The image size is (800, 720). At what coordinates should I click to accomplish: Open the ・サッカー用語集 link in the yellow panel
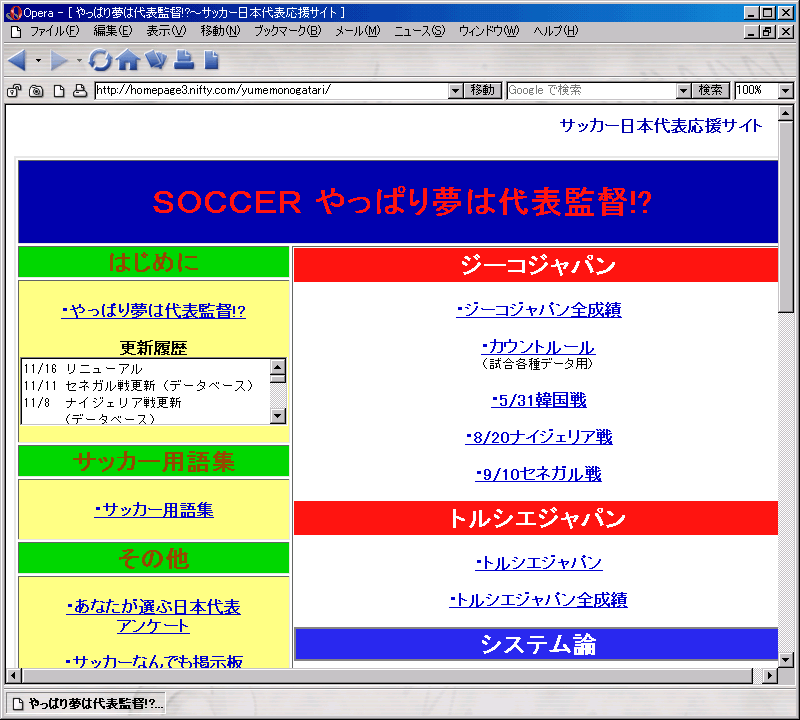[154, 510]
